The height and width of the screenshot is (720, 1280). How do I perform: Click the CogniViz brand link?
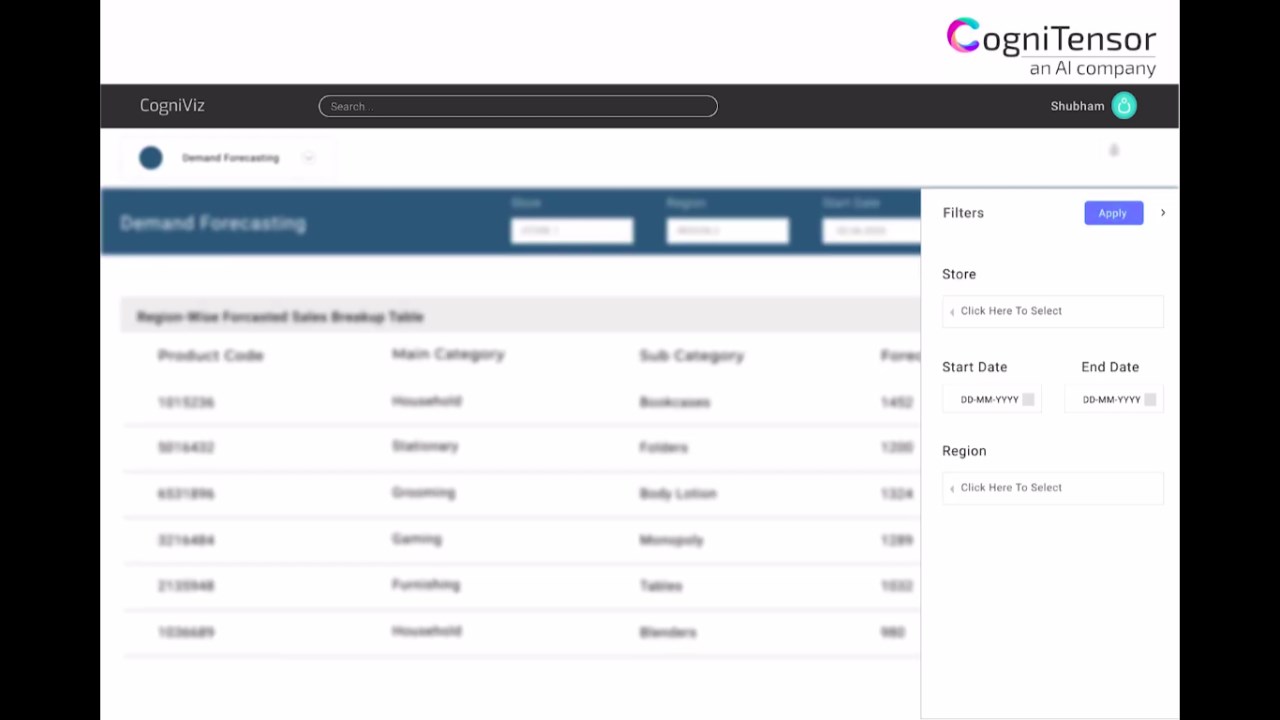tap(172, 106)
